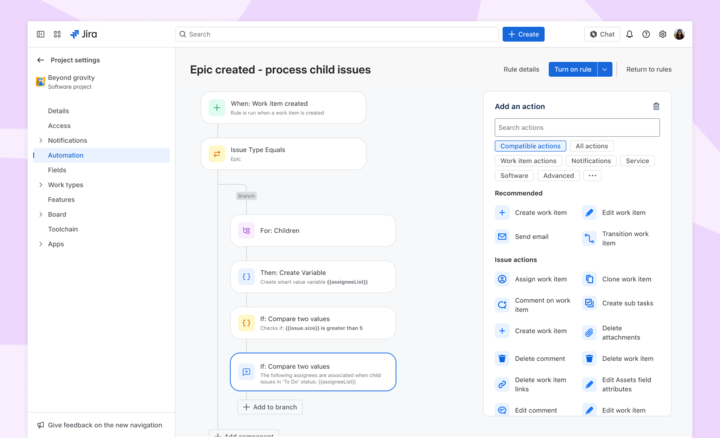Select the Compatible actions filter
720x438 pixels.
(x=530, y=146)
